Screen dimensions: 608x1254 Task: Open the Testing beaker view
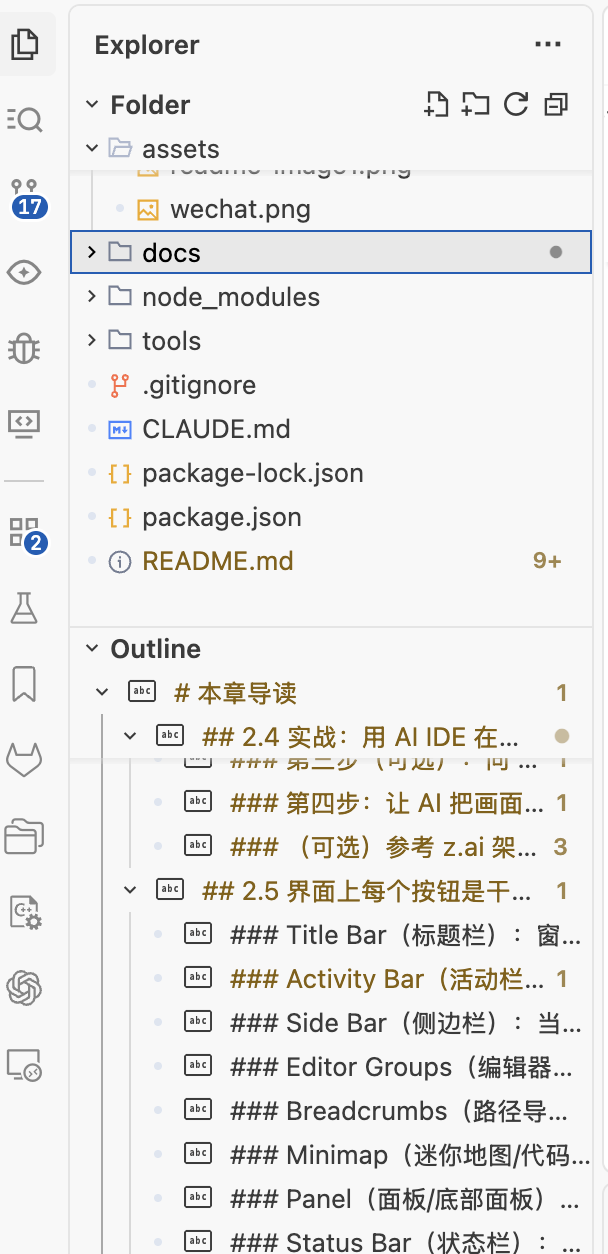click(x=24, y=608)
